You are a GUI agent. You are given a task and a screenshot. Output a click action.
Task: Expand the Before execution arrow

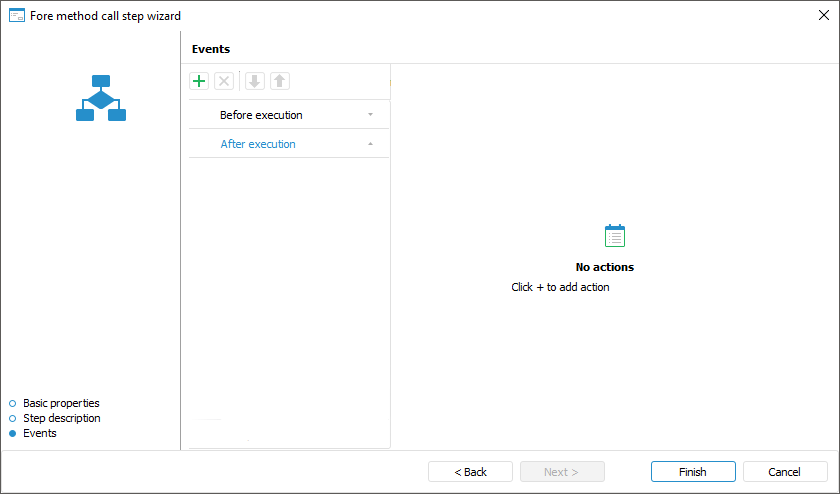(370, 115)
